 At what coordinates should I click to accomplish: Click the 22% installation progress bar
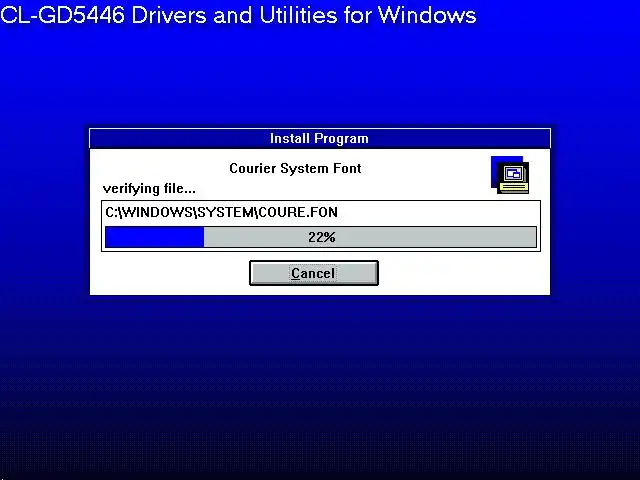[x=321, y=237]
